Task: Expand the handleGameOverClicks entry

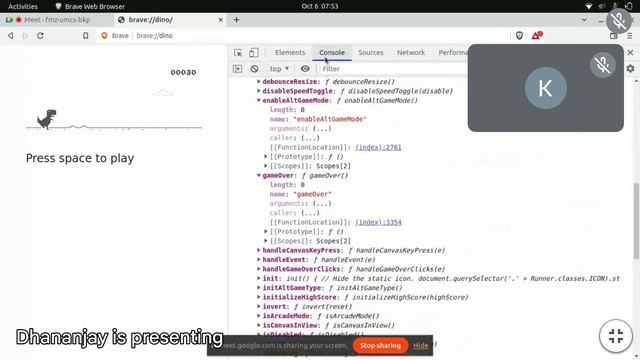Action: click(x=259, y=269)
